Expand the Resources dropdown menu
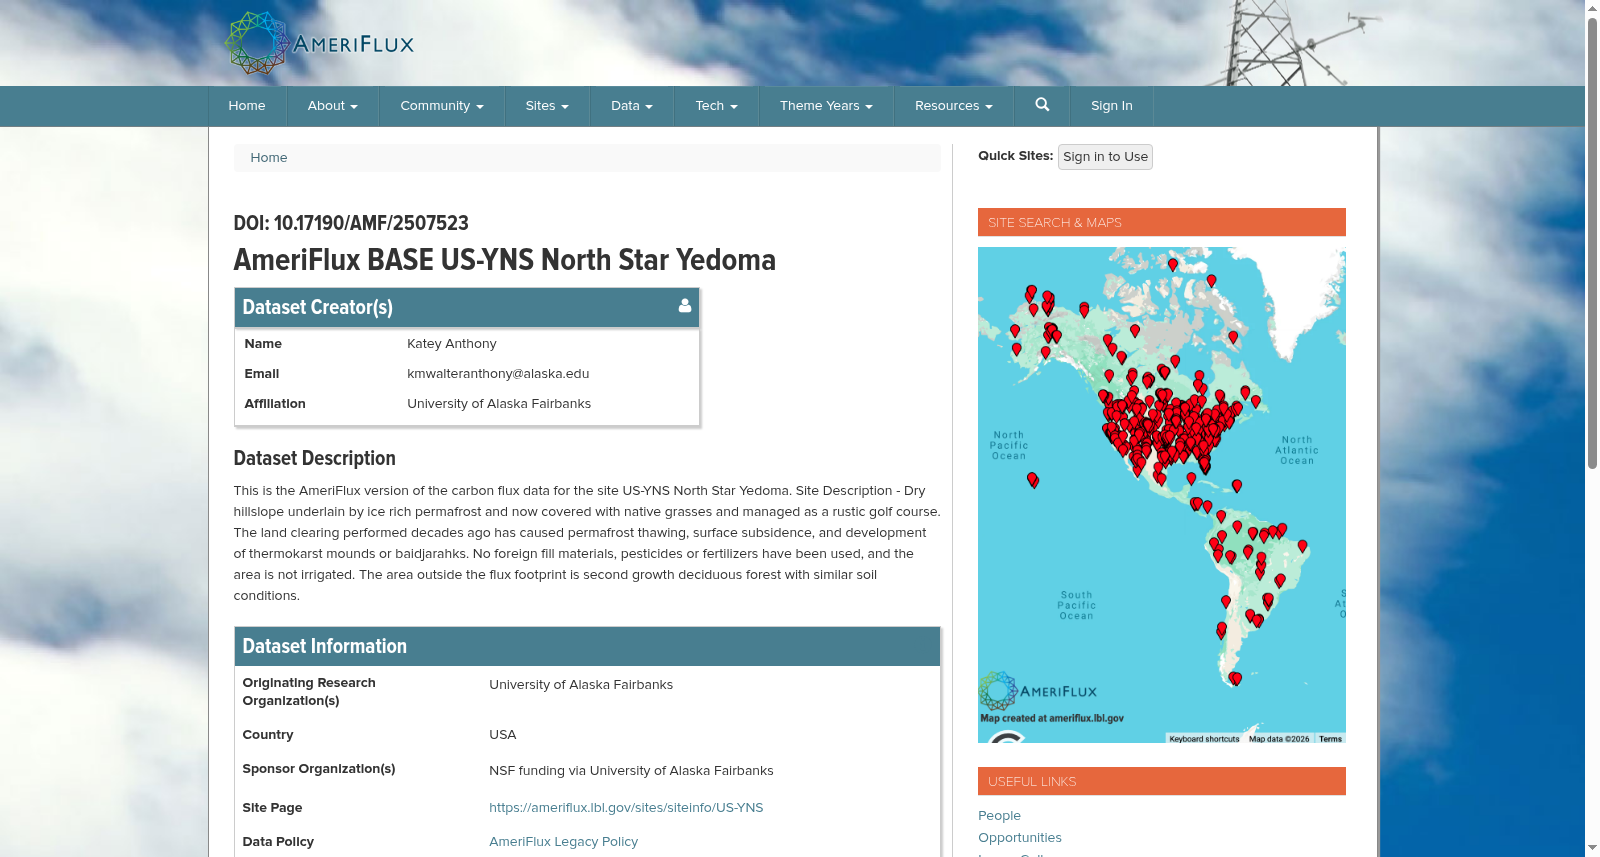Viewport: 1600px width, 857px height. (954, 106)
